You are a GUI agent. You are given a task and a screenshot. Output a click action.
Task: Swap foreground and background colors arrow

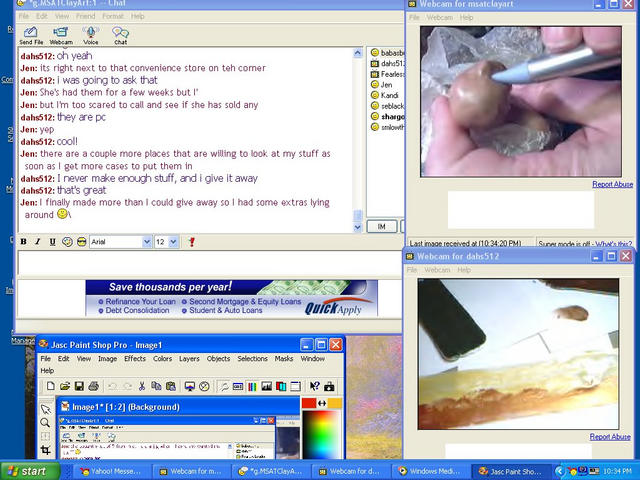(x=322, y=403)
